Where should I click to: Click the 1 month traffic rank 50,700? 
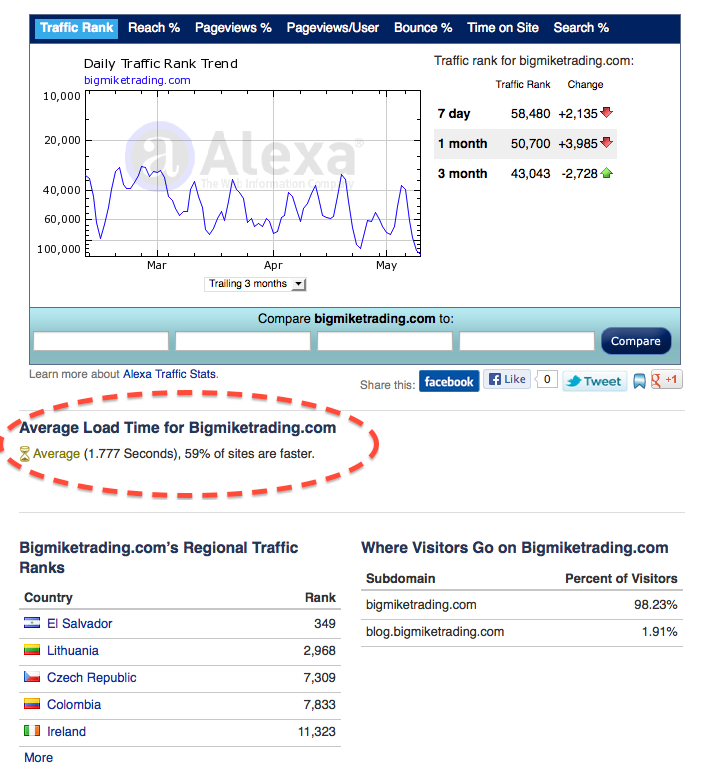530,144
